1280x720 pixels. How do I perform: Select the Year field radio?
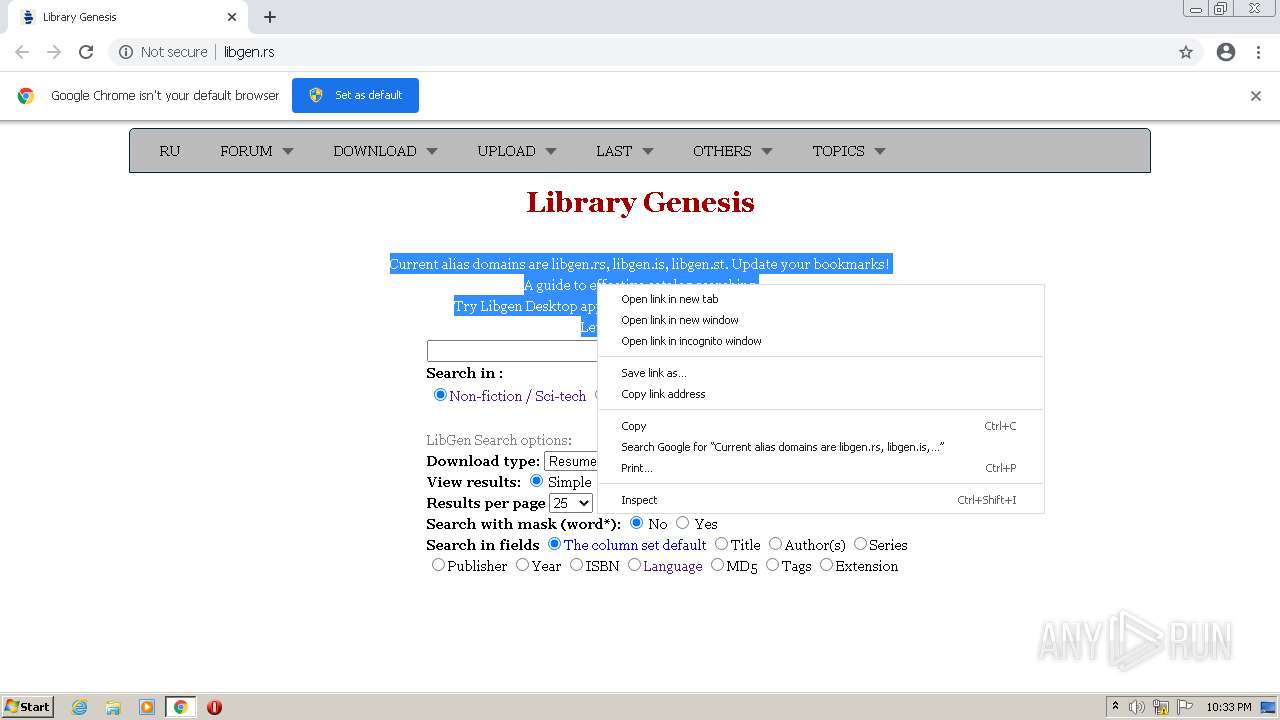click(x=523, y=565)
